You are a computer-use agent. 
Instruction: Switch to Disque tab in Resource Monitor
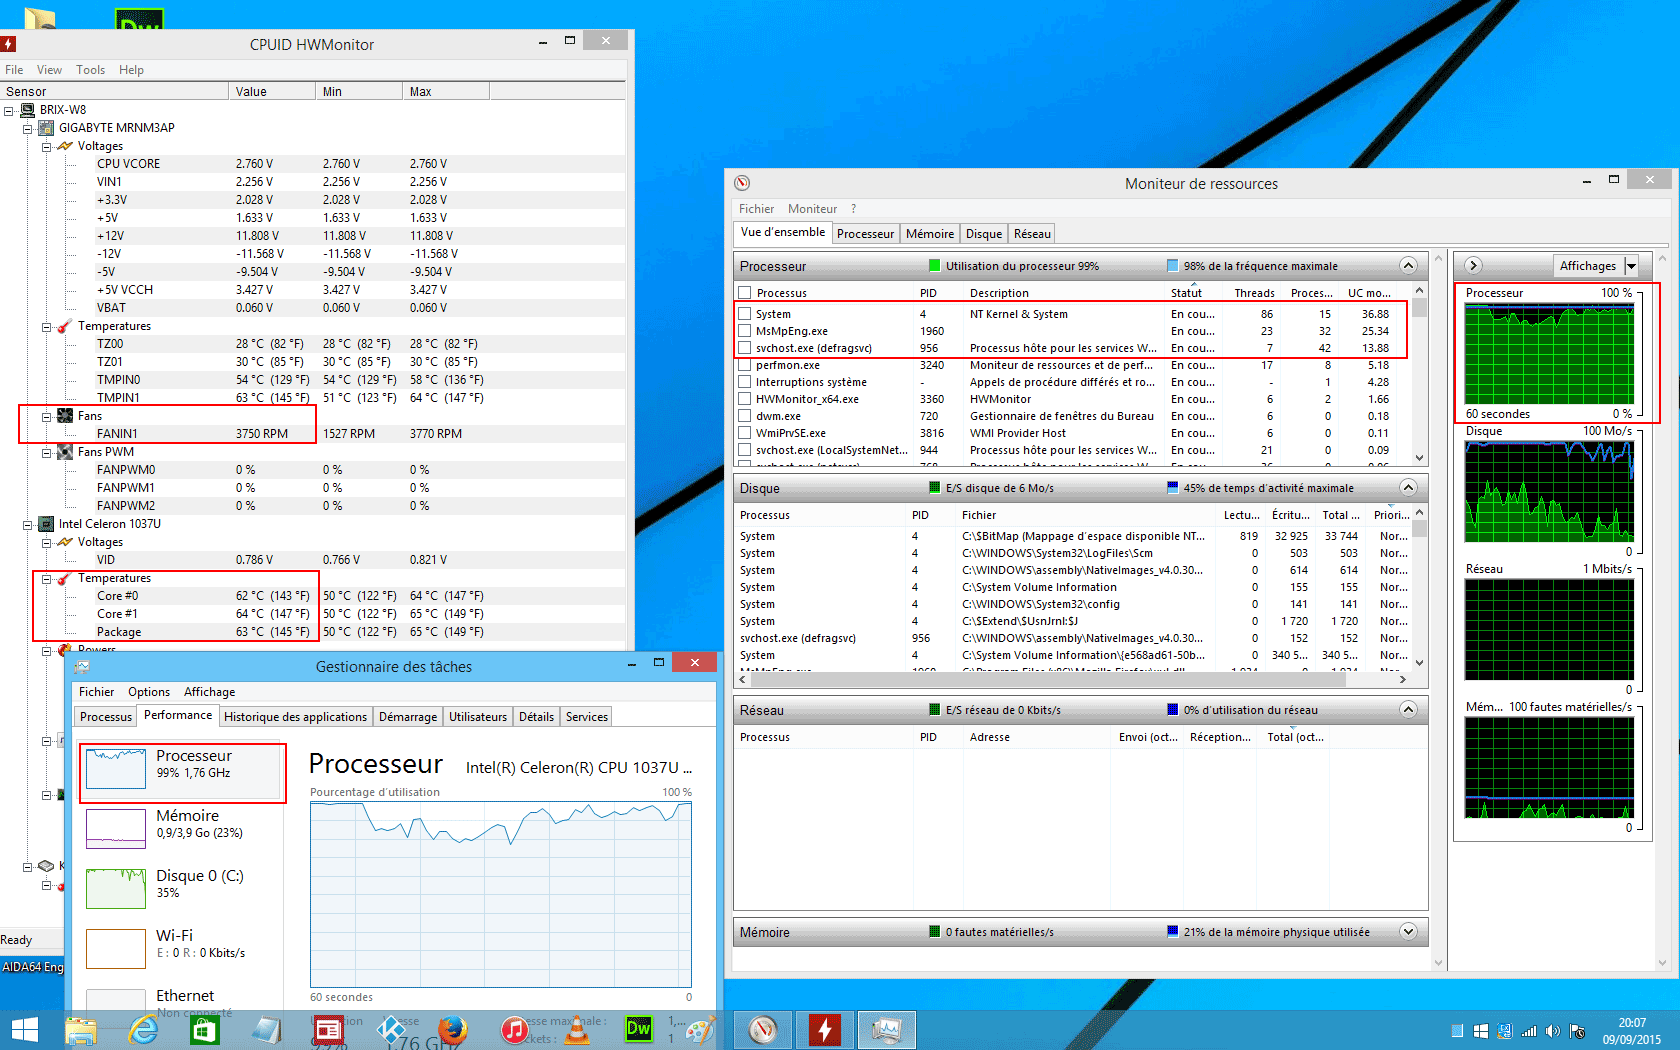(x=983, y=234)
